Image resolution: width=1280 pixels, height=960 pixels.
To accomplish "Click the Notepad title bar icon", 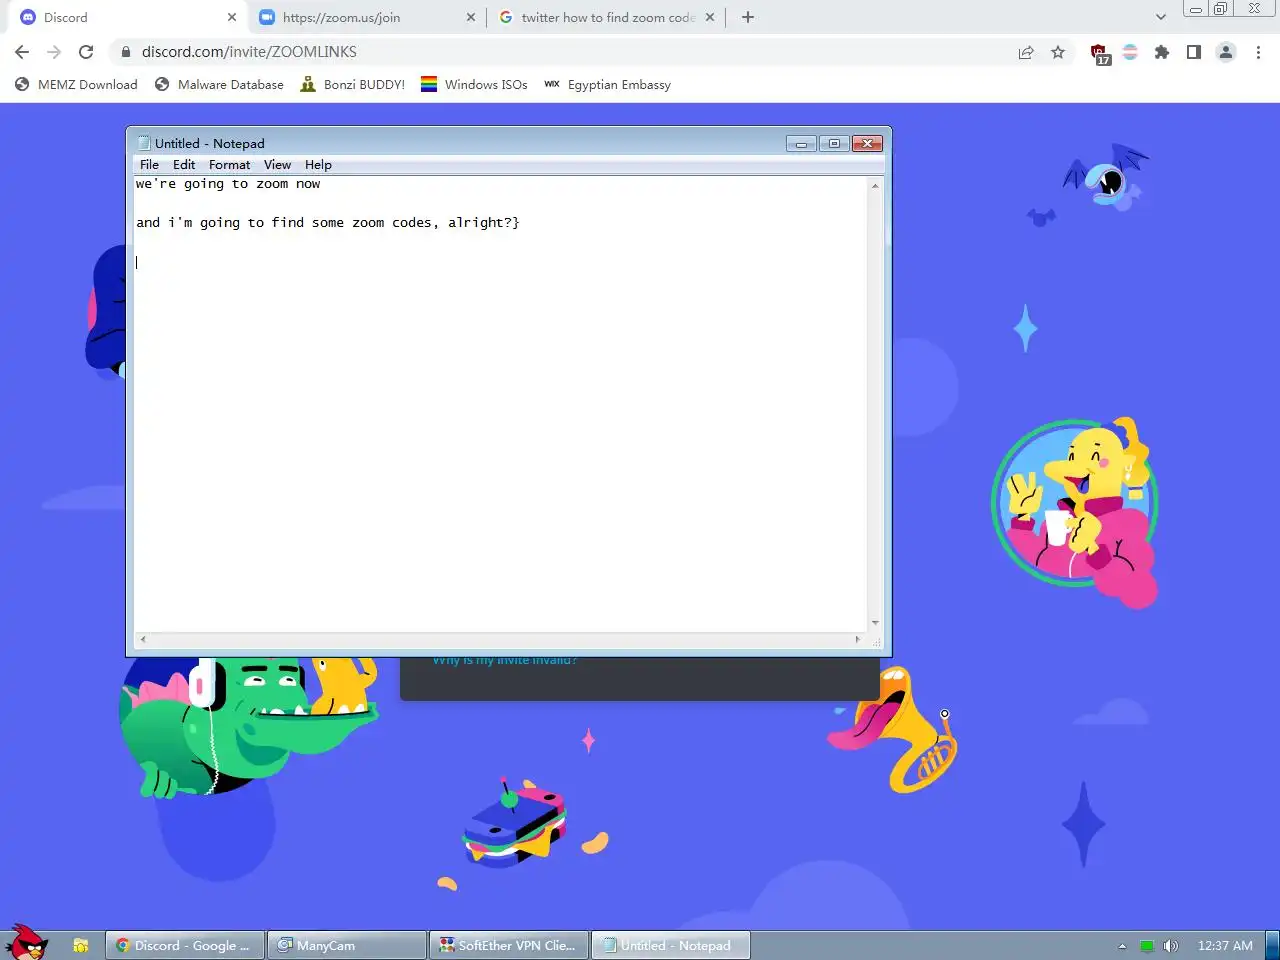I will click(x=143, y=143).
